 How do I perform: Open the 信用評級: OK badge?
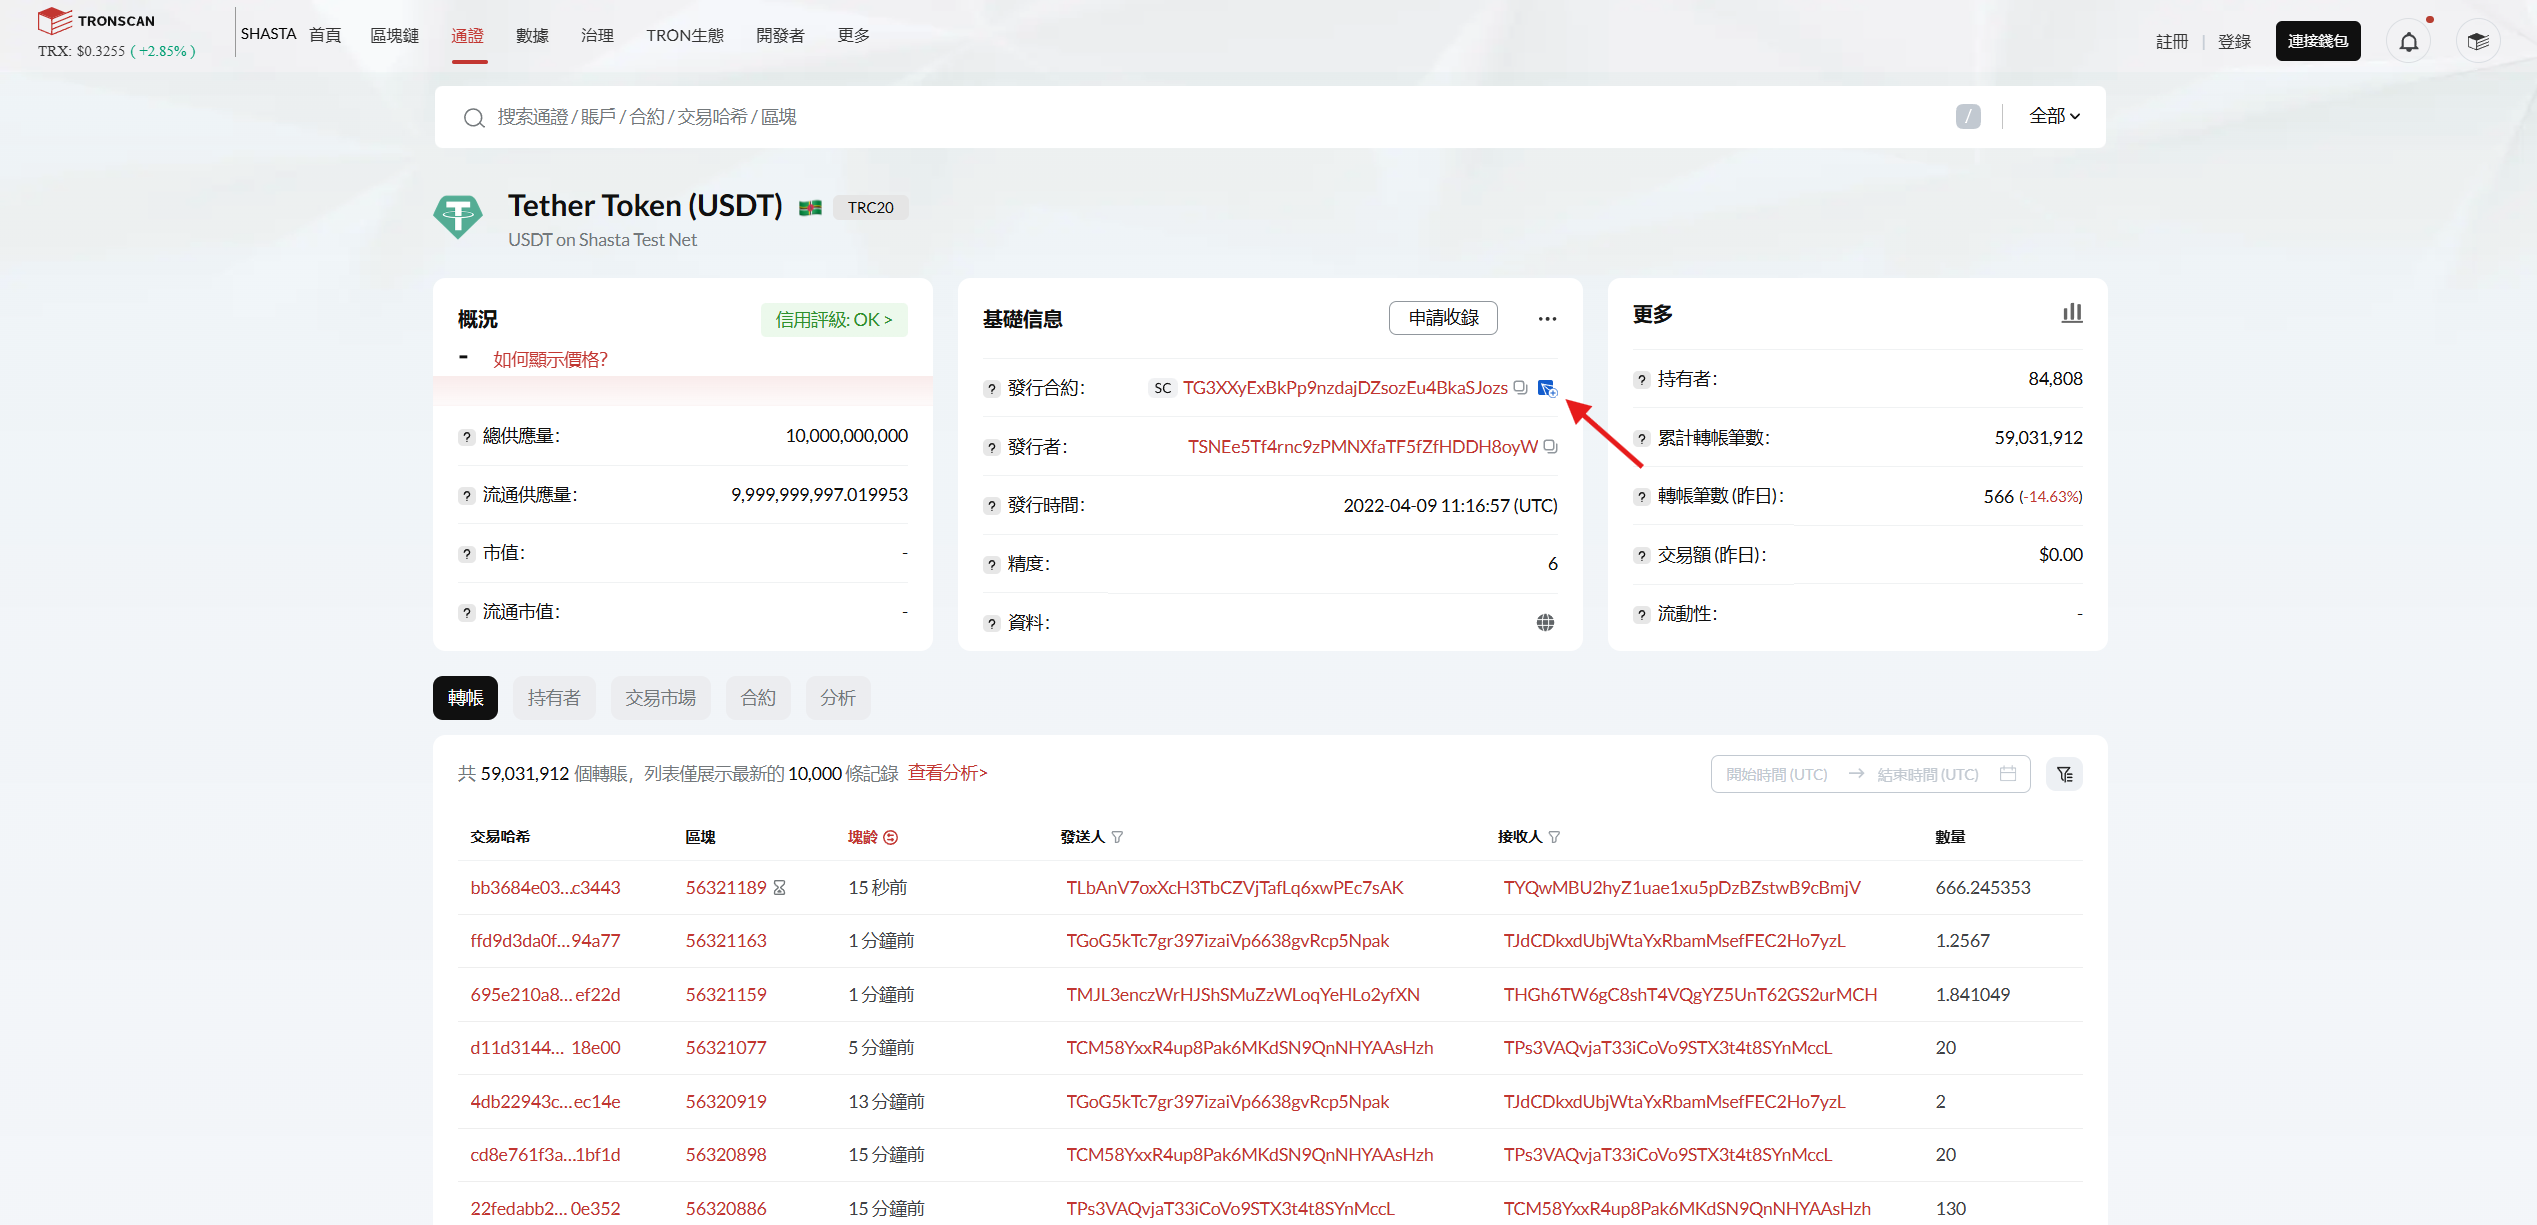point(834,320)
